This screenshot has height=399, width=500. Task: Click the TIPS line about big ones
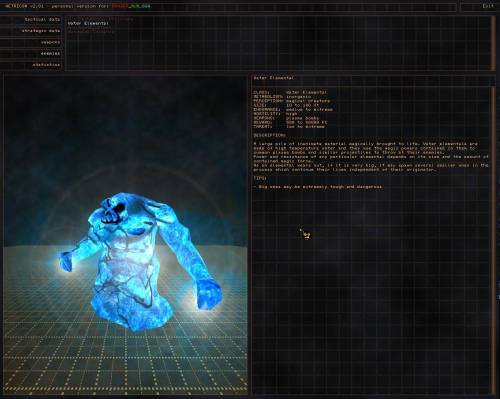point(318,187)
